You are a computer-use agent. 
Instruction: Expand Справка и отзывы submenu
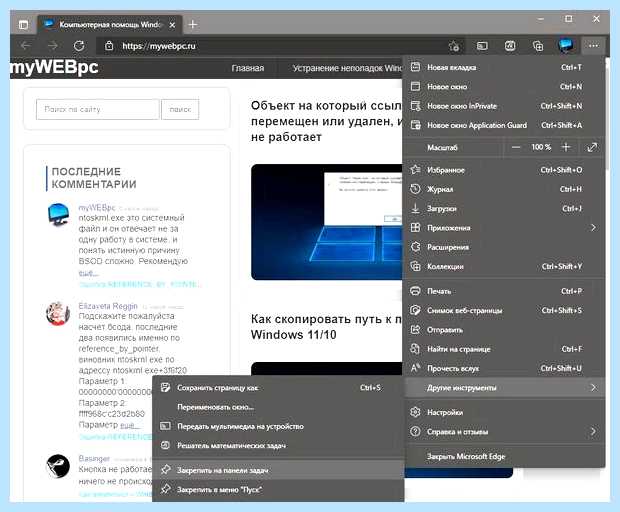[x=503, y=432]
